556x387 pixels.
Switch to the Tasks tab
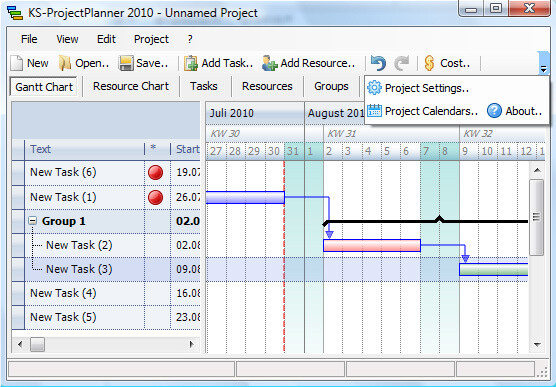204,86
